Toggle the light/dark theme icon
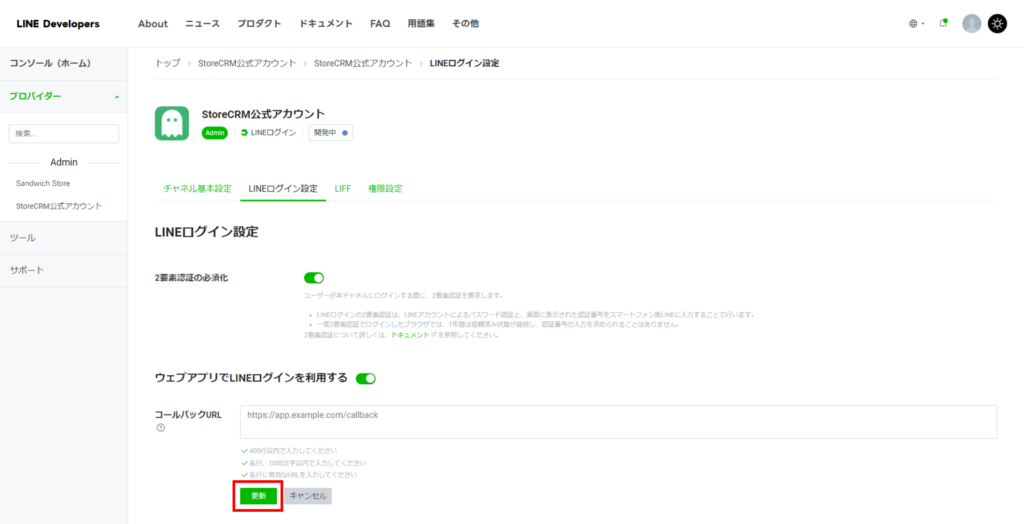The image size is (1024, 524). click(997, 24)
